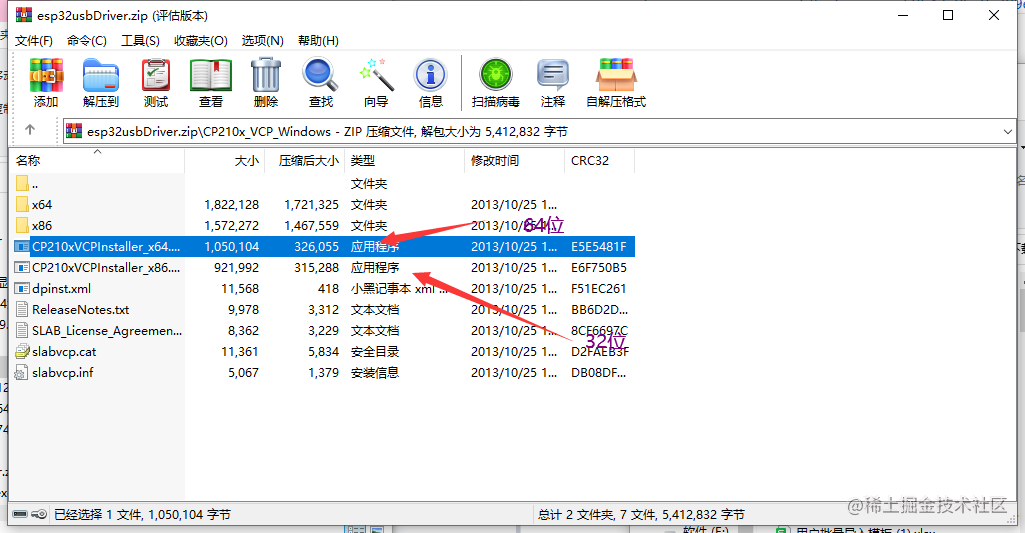Run the 测试 (Test) archive tool
This screenshot has height=533, width=1025.
click(156, 82)
